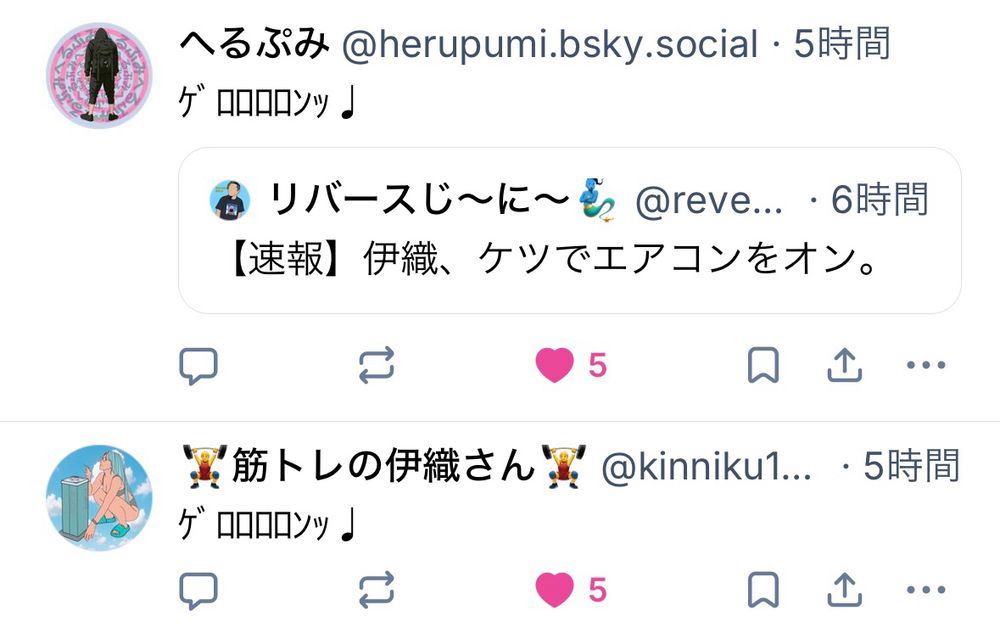This screenshot has width=1000, height=640.
Task: Open 筋トレの伊織さん's profile avatar
Action: (x=99, y=497)
